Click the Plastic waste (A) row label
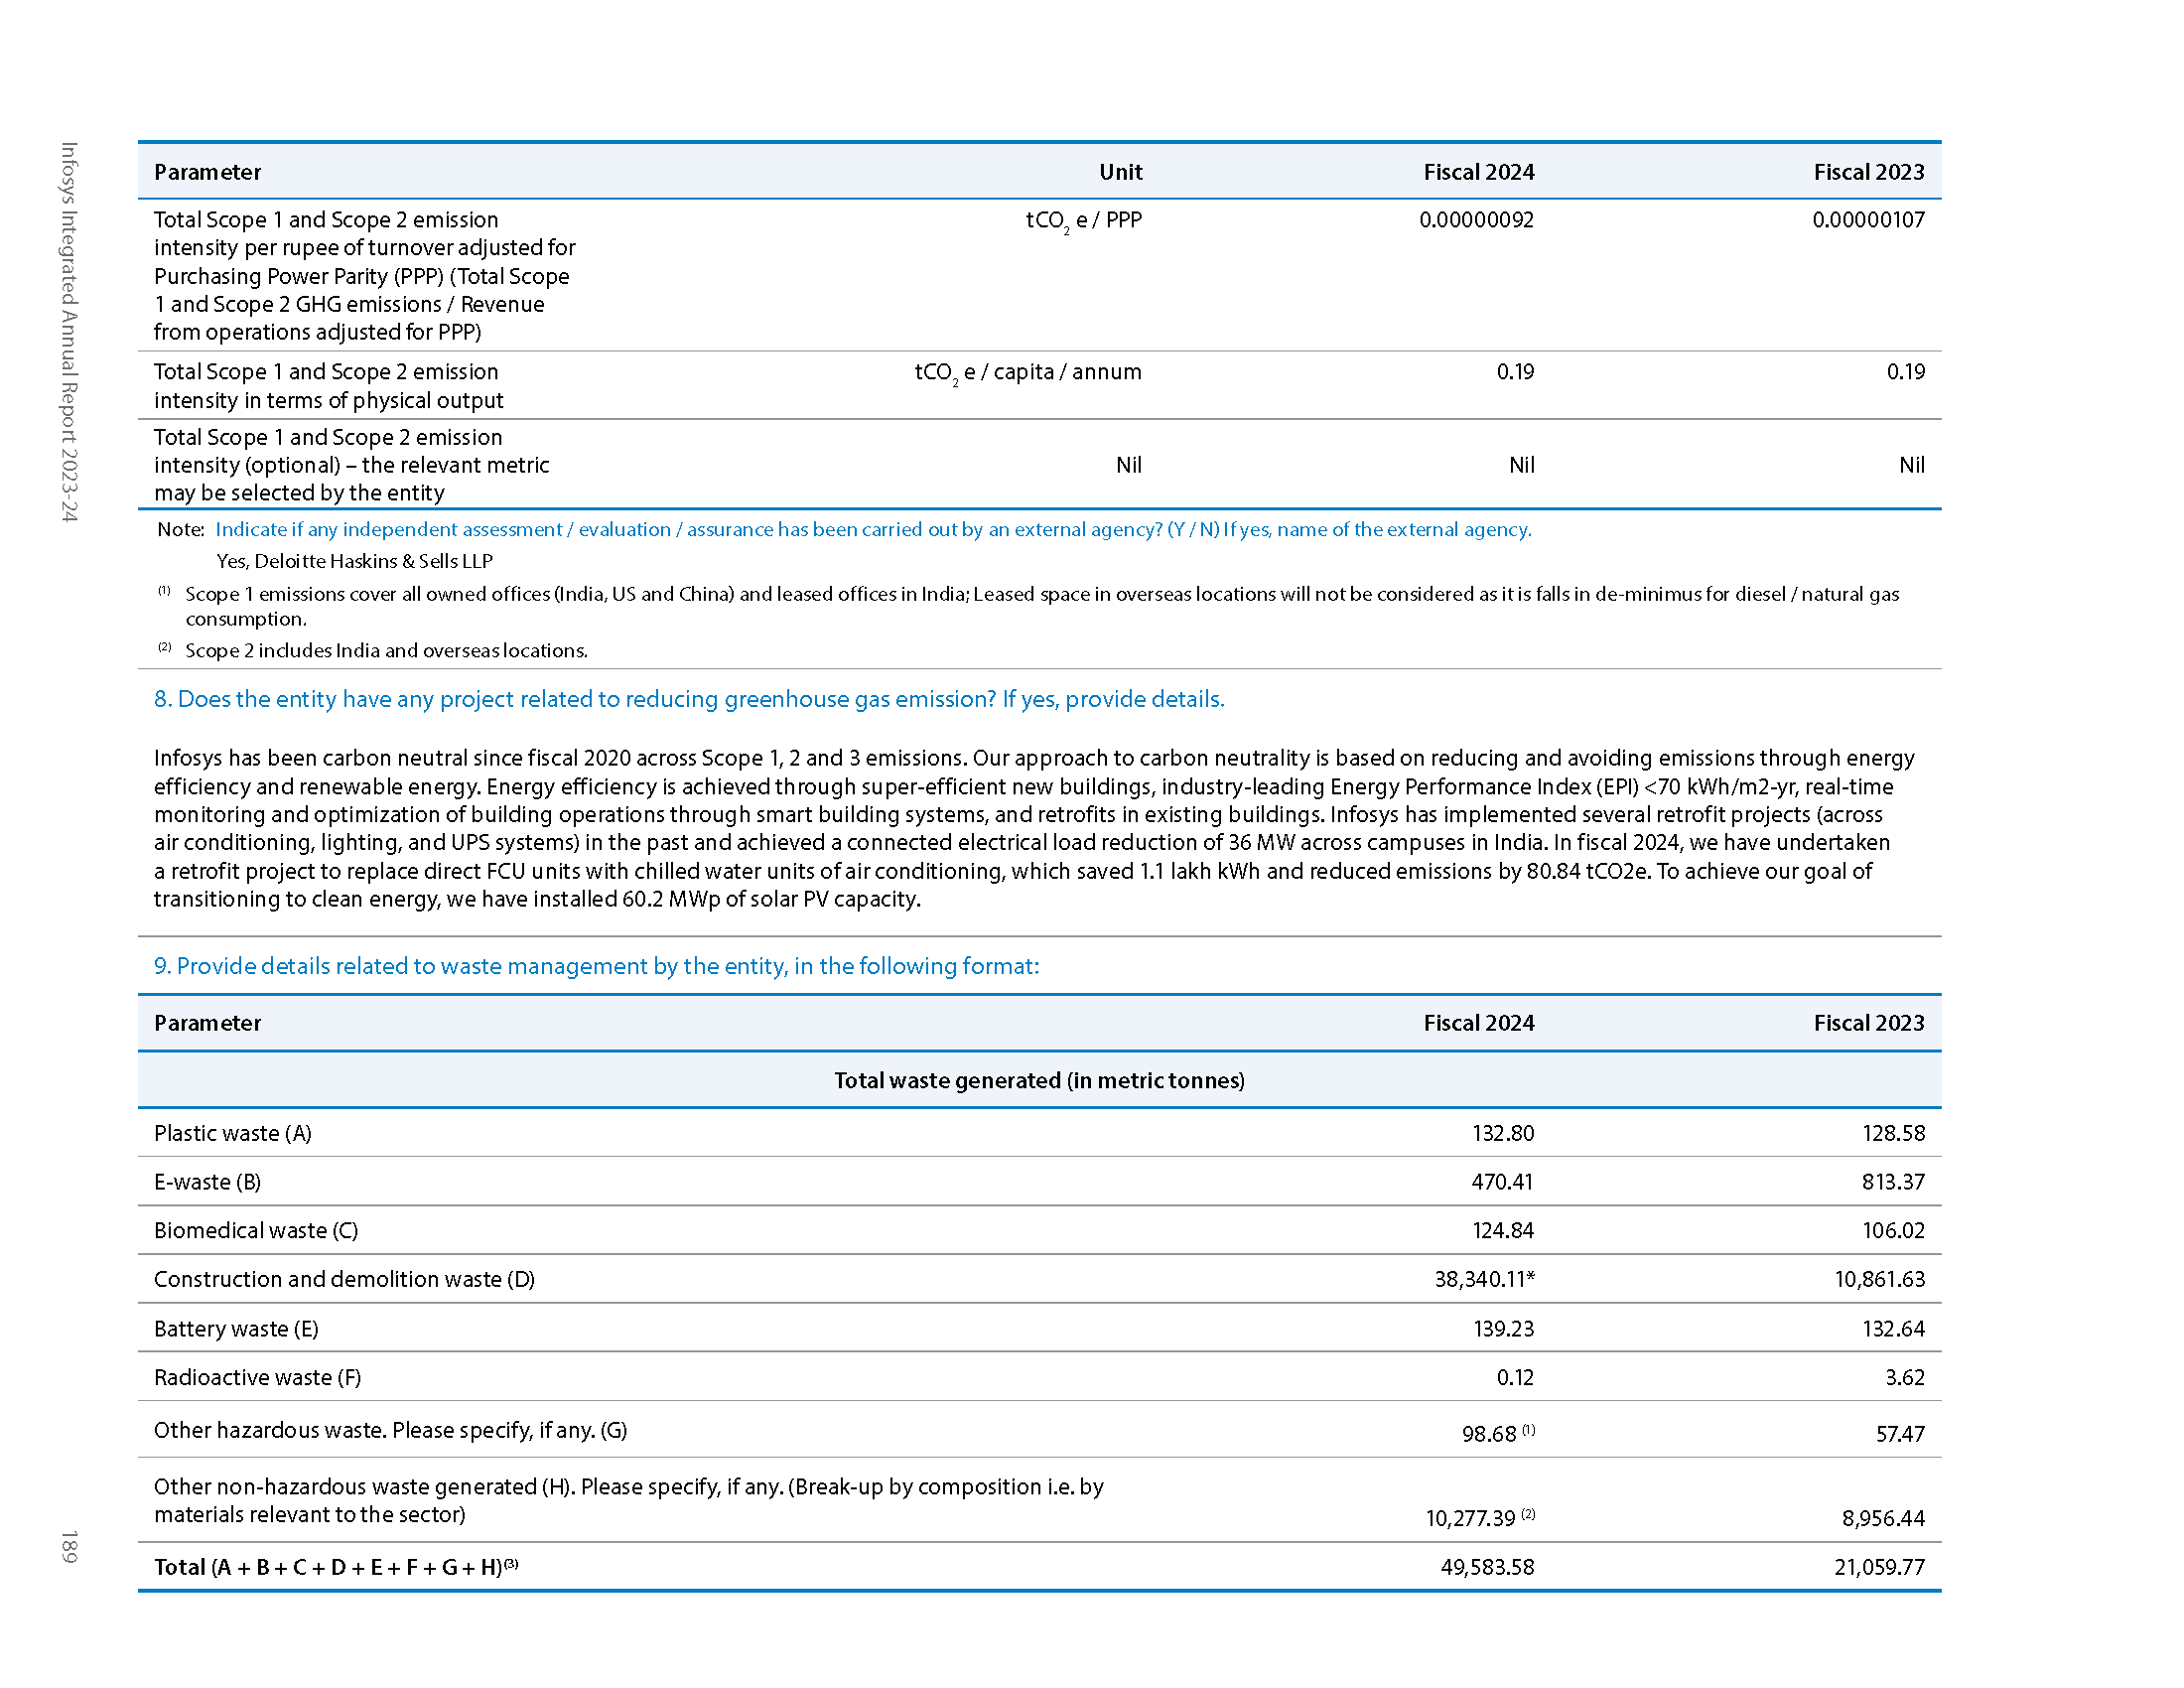 (233, 1133)
